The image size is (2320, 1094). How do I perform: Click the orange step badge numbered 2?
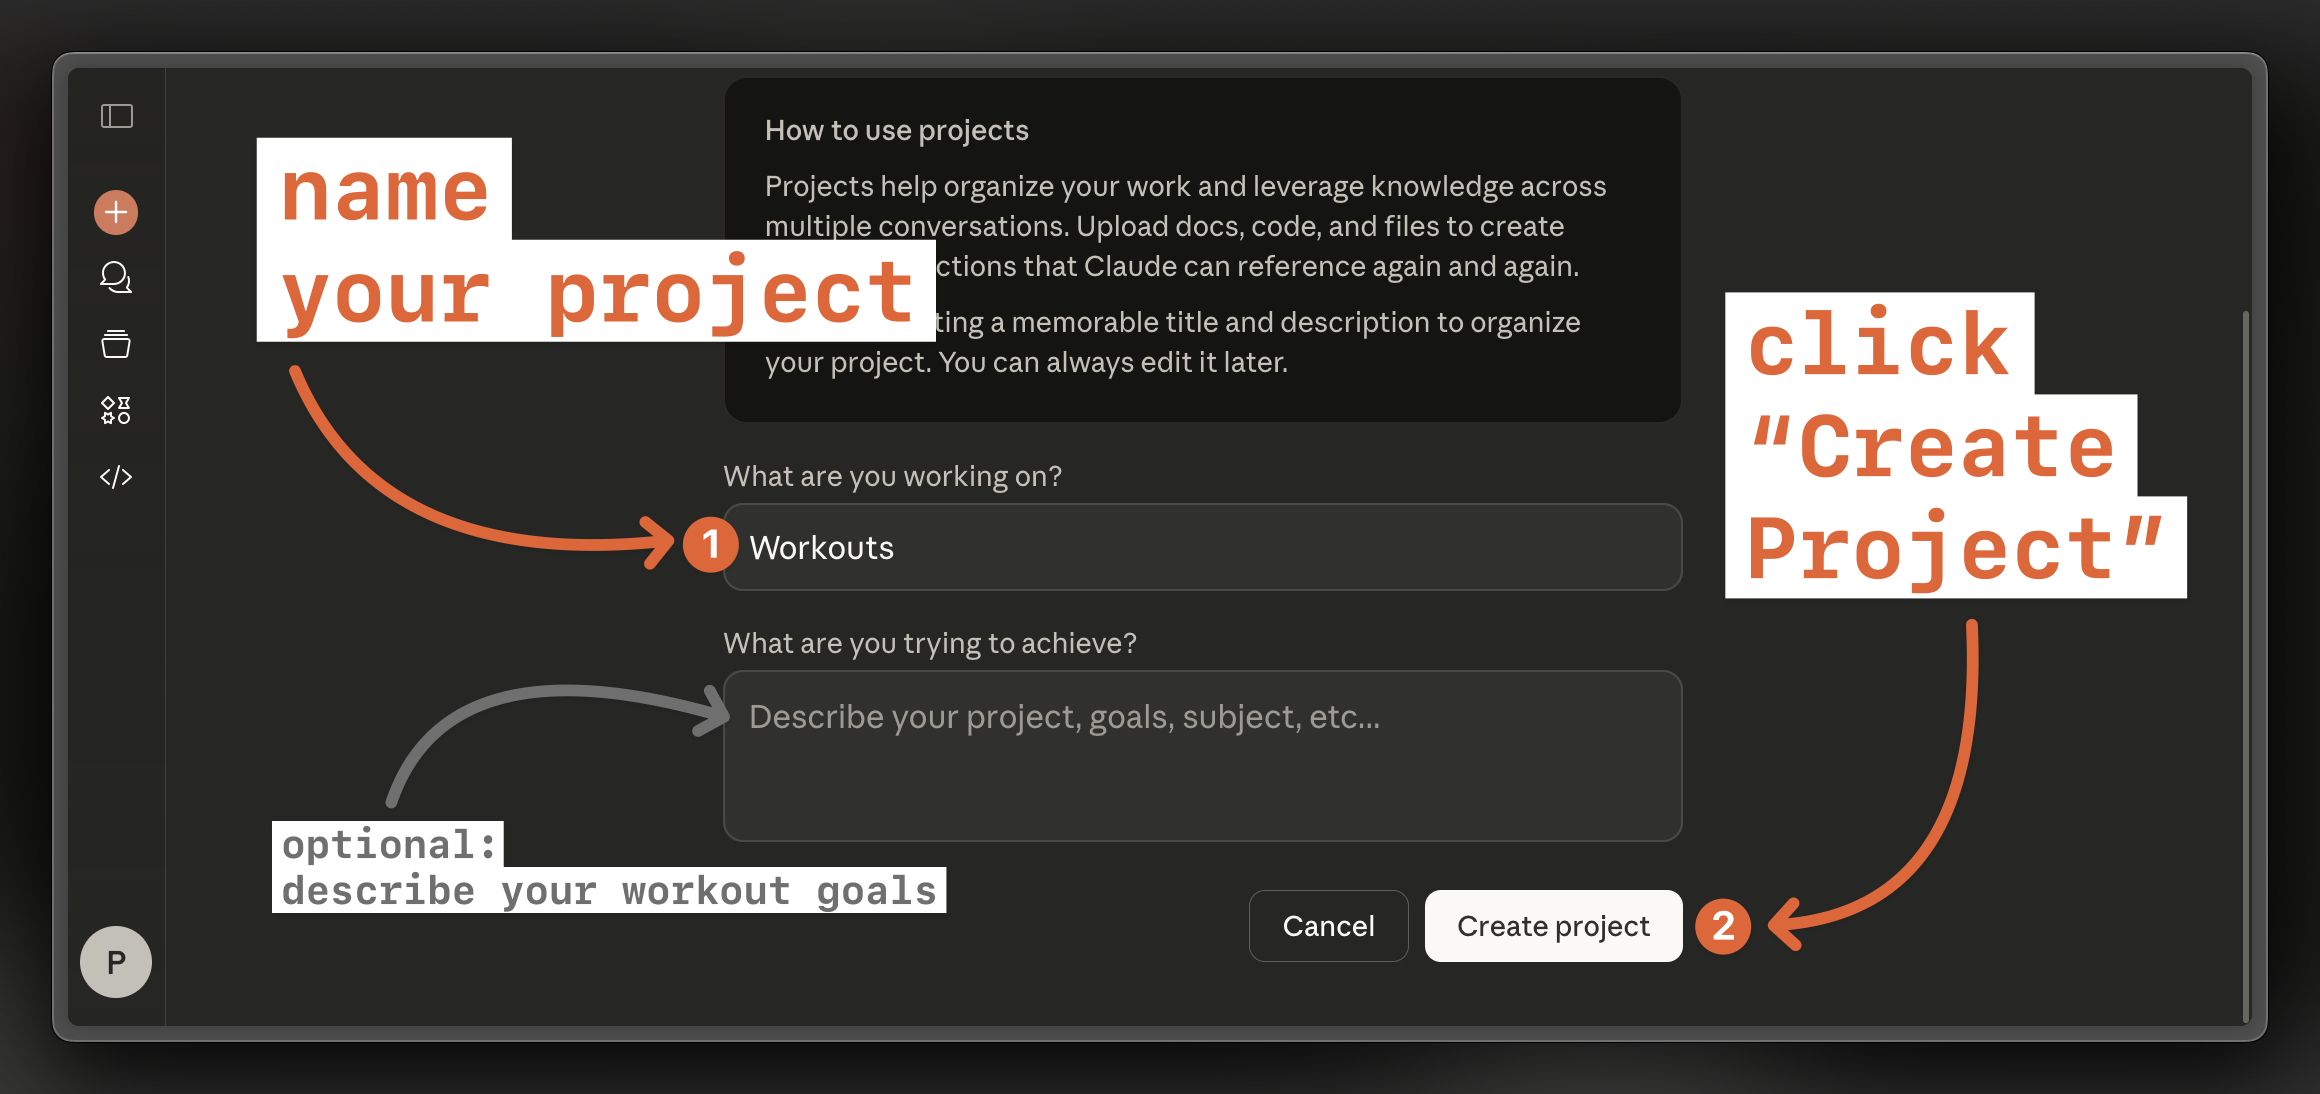point(1723,927)
